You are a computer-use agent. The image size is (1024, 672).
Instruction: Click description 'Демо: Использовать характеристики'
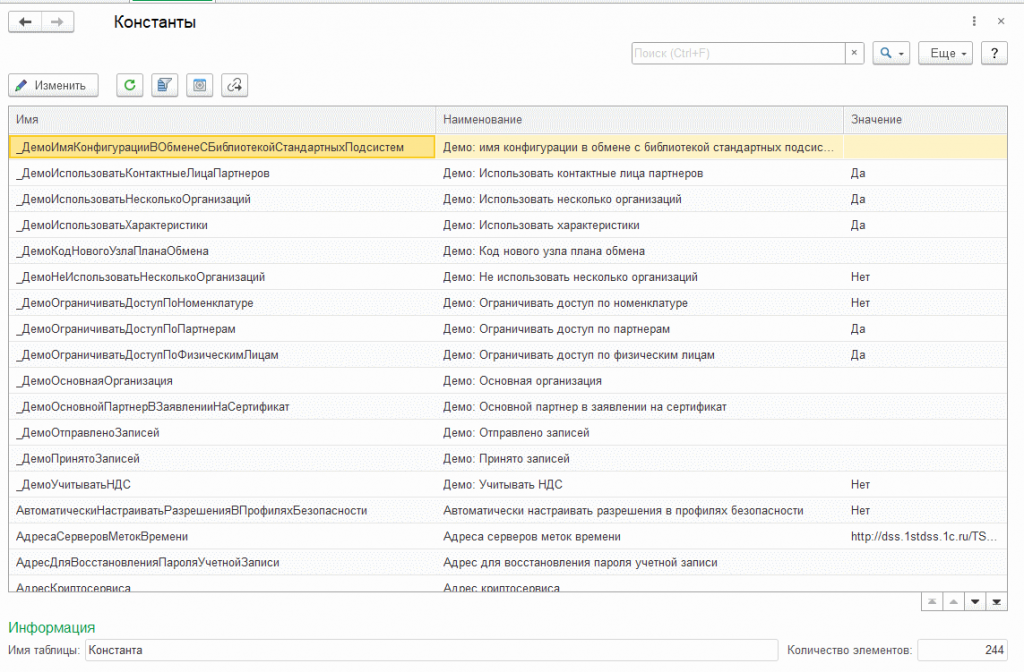click(541, 225)
